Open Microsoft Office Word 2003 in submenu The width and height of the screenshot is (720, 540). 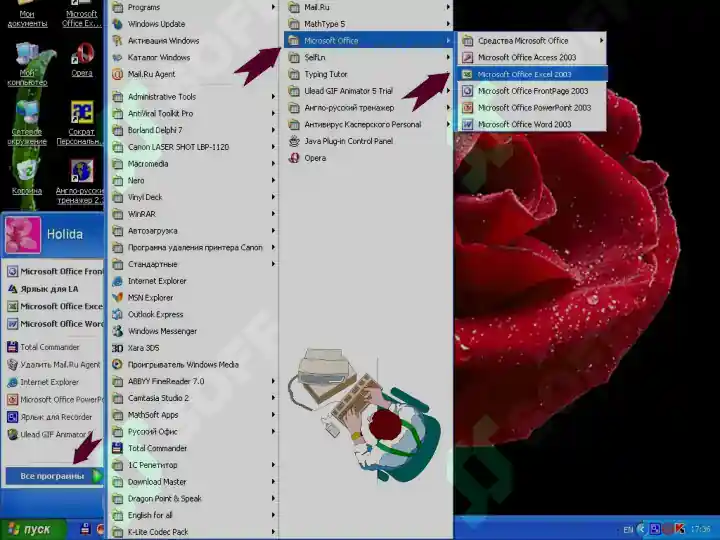(532, 124)
